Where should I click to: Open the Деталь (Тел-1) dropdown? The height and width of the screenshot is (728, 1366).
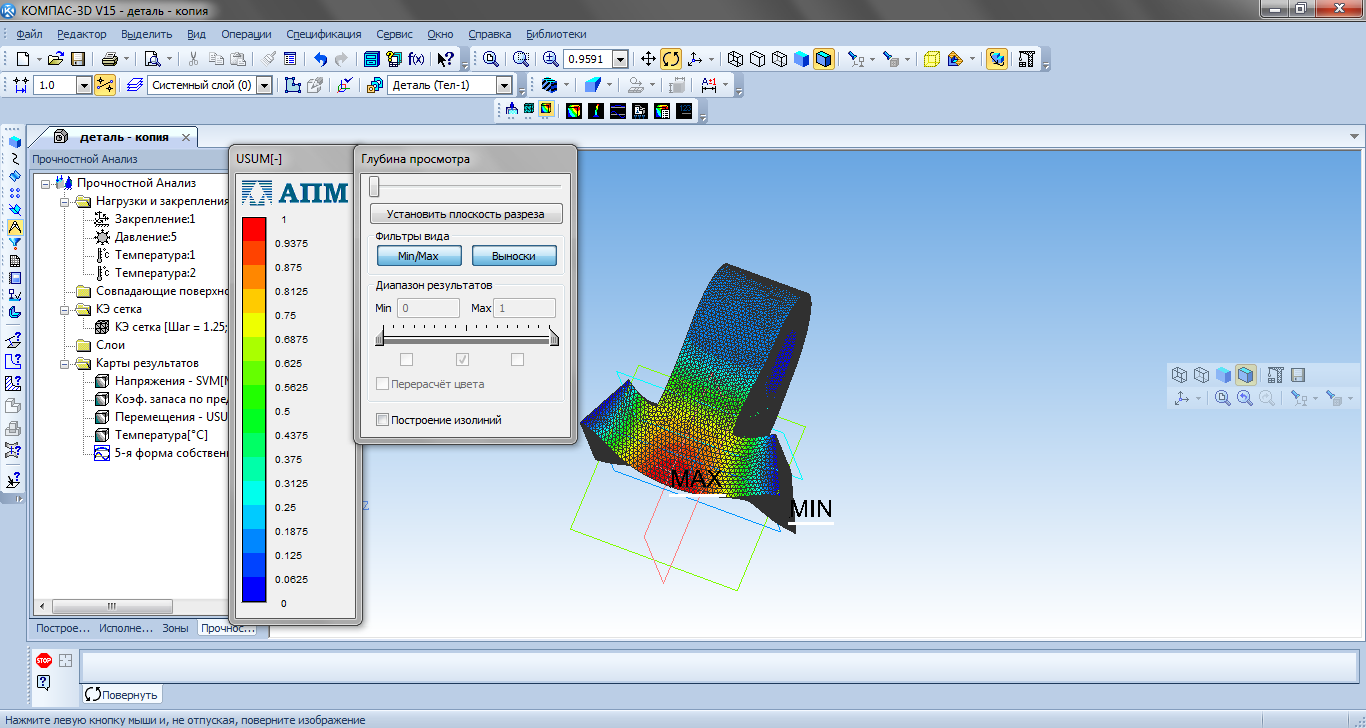click(505, 85)
